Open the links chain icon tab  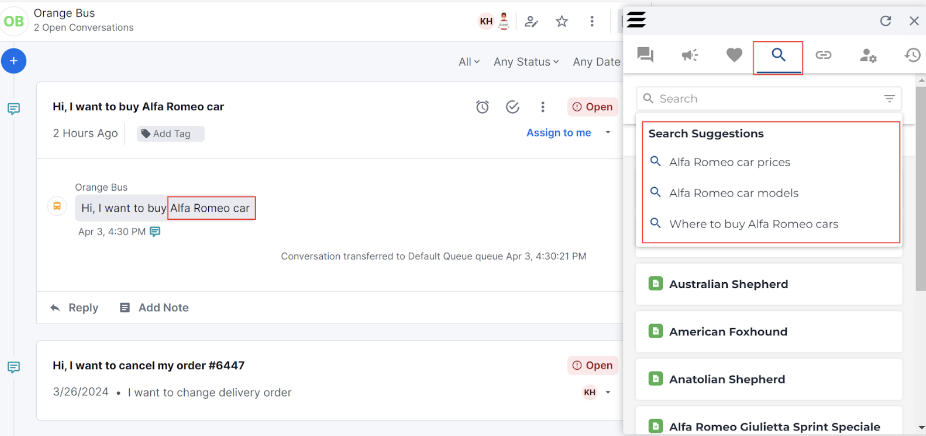[x=823, y=56]
